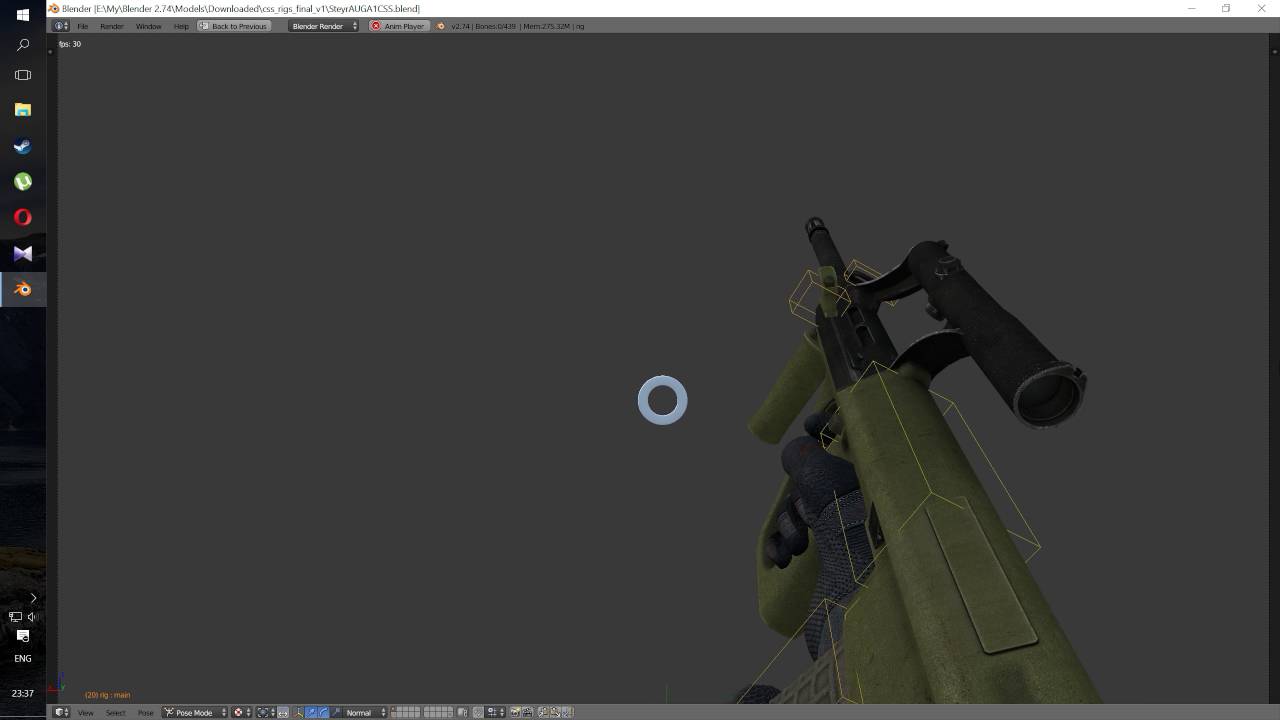Open Windows search from taskbar
The width and height of the screenshot is (1280, 720).
[x=23, y=45]
